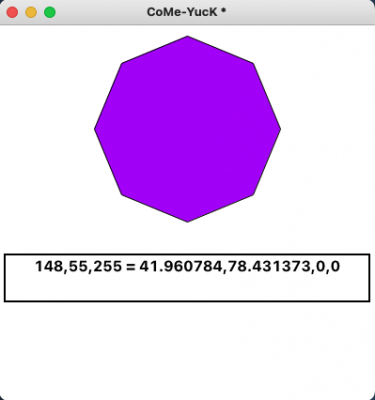Minimize the window with the yellow button

[x=31, y=13]
